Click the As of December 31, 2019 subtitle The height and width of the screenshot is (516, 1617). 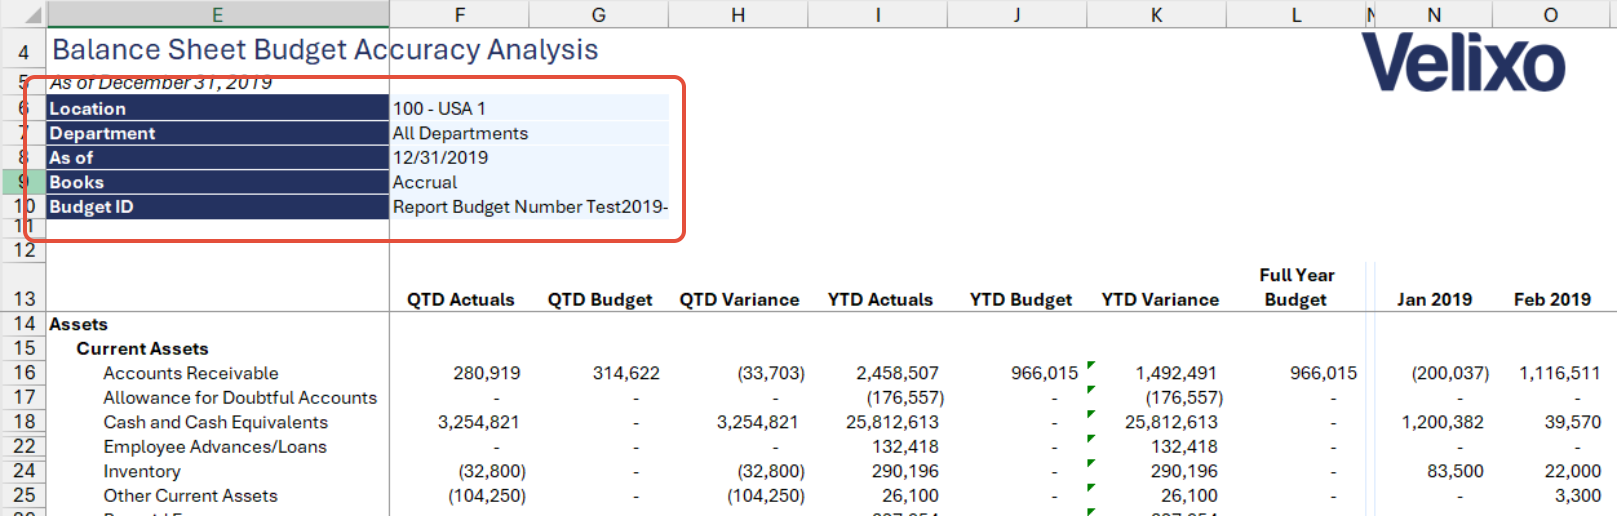(x=161, y=82)
